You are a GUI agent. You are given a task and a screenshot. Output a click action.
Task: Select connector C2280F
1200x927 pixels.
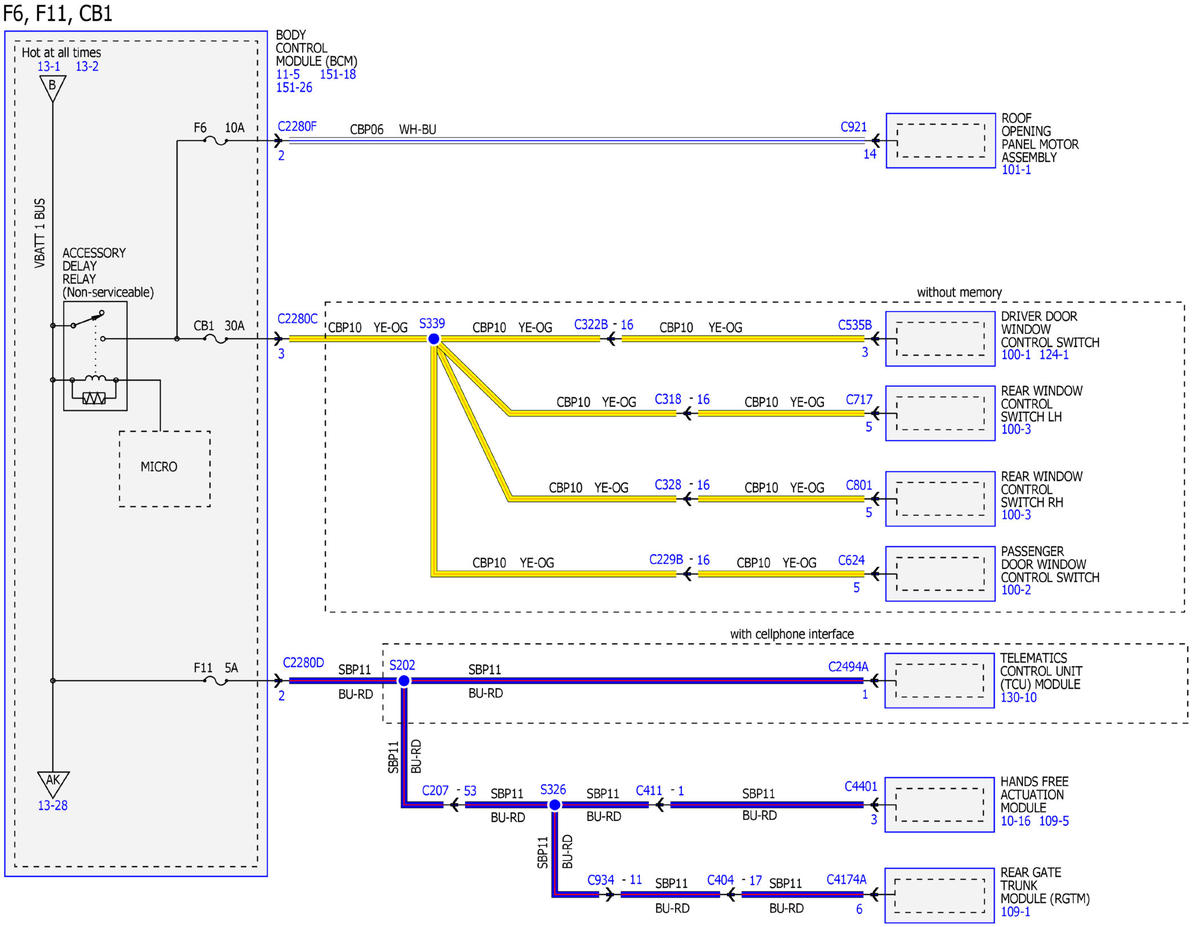(x=297, y=128)
